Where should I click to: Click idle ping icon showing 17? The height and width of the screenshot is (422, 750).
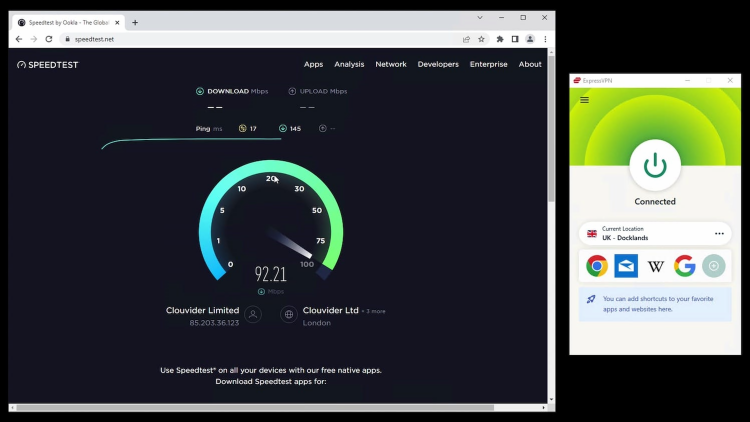243,128
